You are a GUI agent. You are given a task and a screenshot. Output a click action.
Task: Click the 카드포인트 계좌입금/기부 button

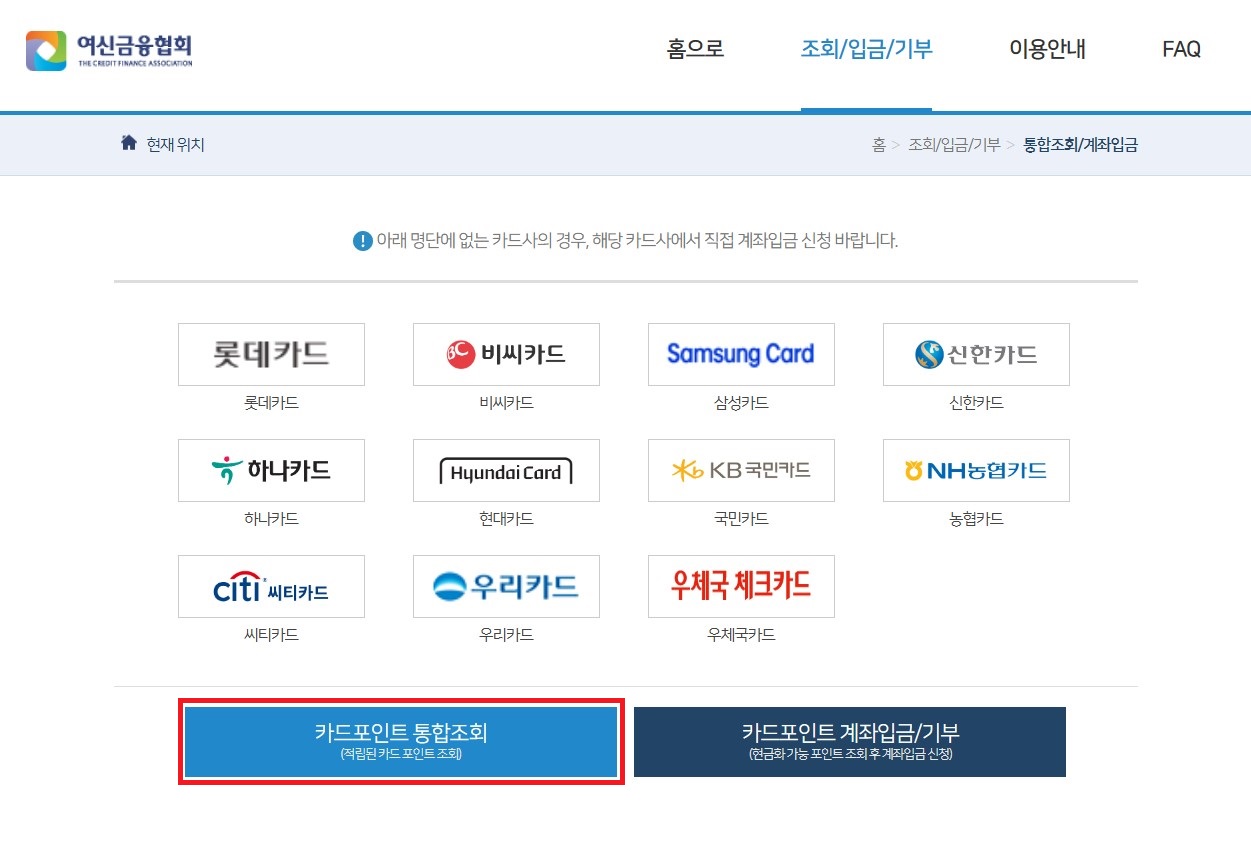tap(850, 742)
